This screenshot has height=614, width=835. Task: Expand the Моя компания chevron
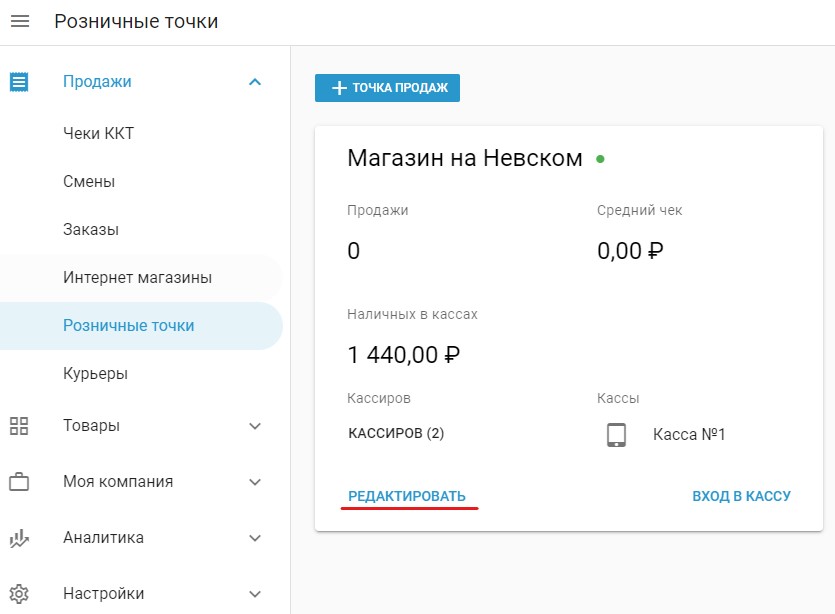255,482
